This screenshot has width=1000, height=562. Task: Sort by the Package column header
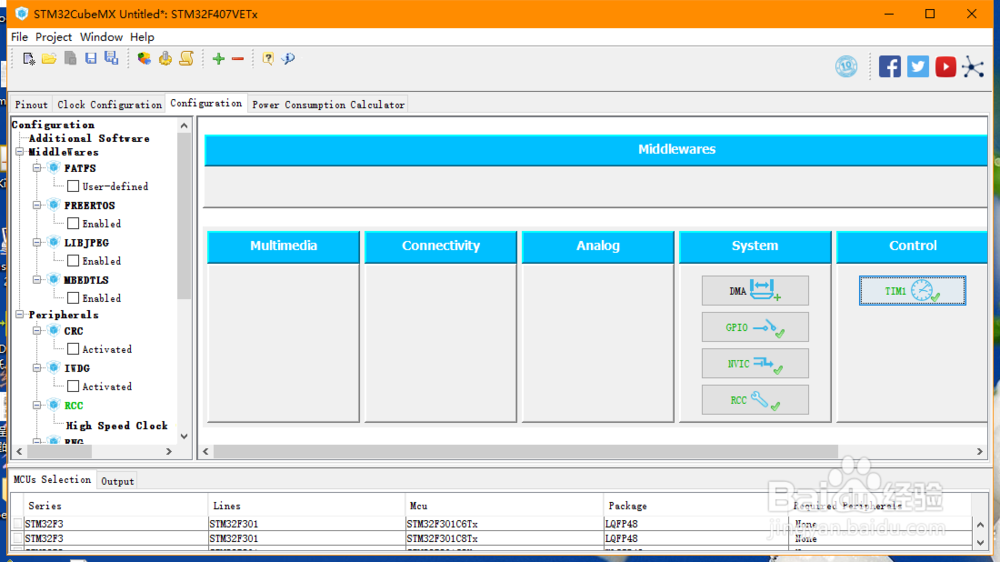tap(696, 506)
